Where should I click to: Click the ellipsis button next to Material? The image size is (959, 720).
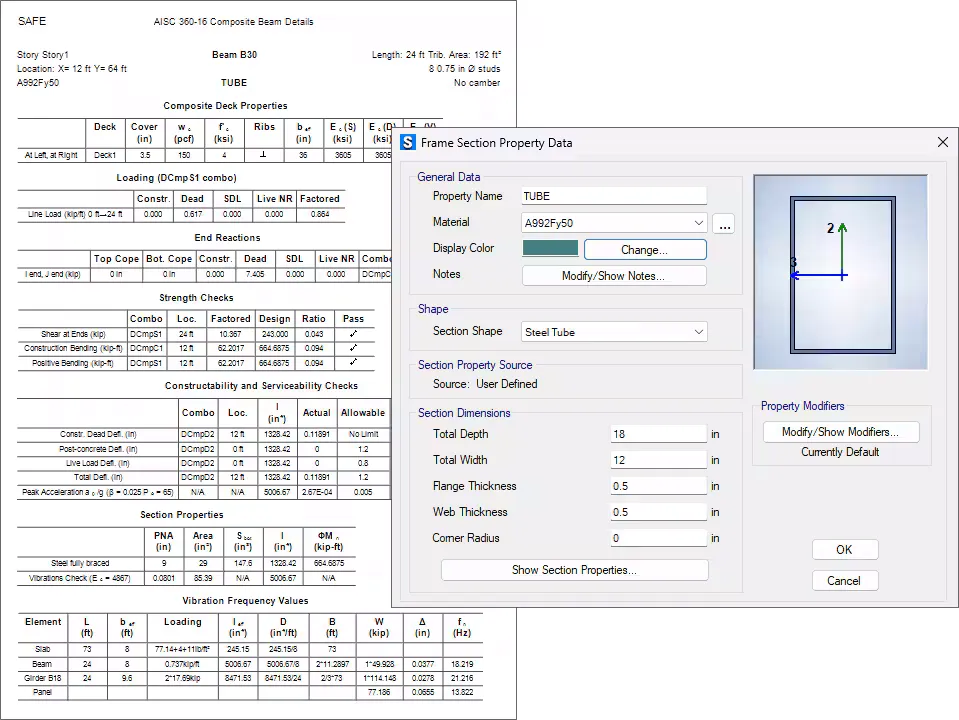724,223
